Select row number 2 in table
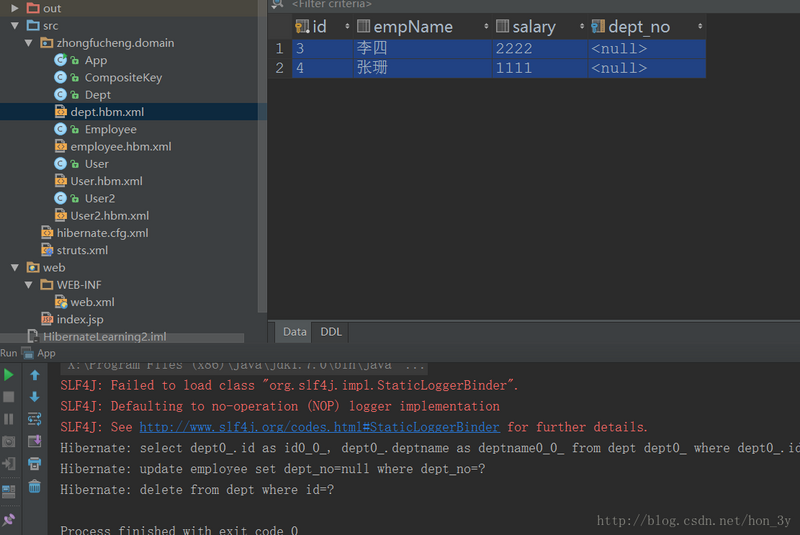 (x=279, y=68)
